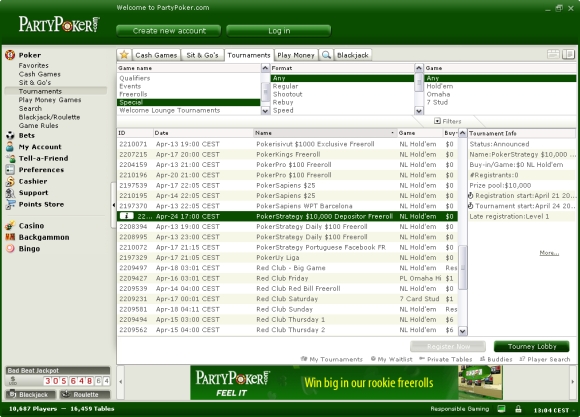Click the monitor icon in status bar

502,409
